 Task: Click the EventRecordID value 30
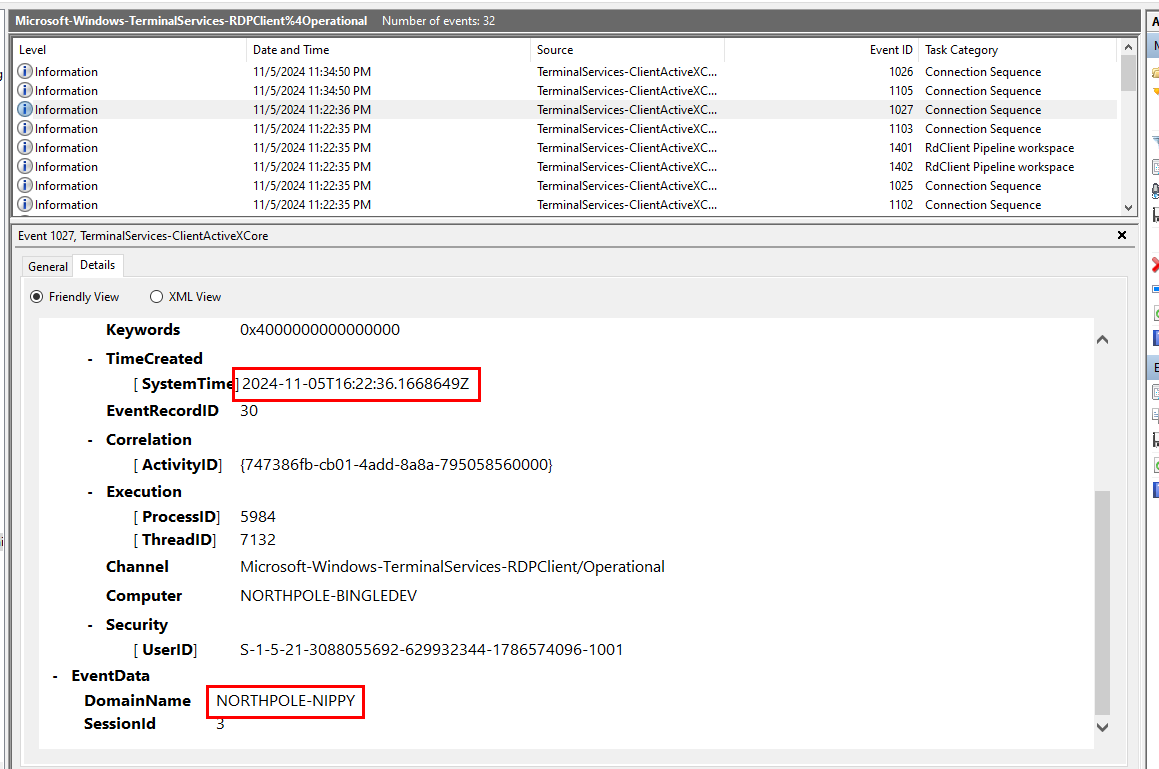248,411
